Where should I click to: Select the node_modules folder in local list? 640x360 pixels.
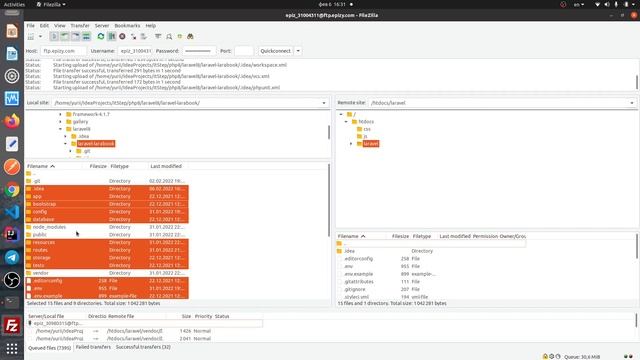point(107,227)
